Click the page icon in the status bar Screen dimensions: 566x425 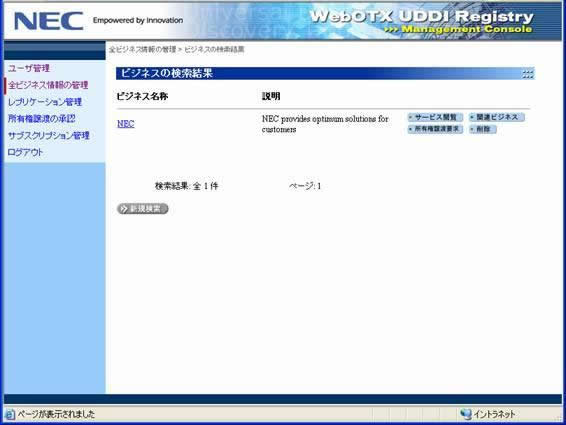click(10, 414)
